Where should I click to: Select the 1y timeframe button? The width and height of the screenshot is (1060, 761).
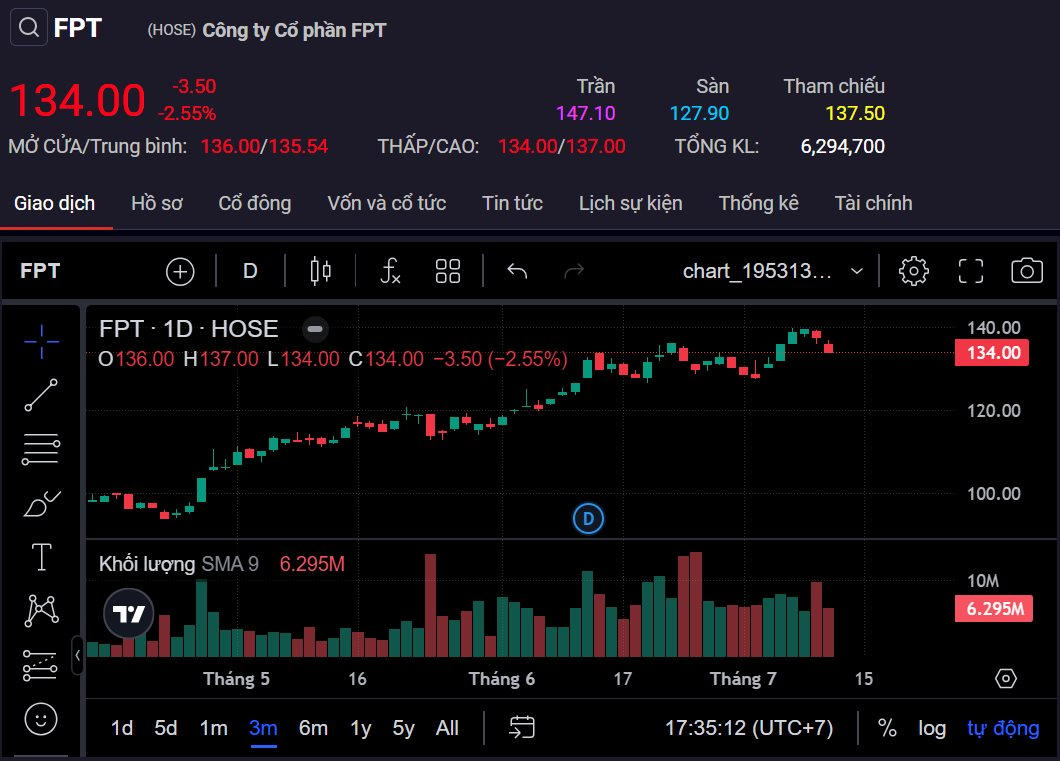358,728
